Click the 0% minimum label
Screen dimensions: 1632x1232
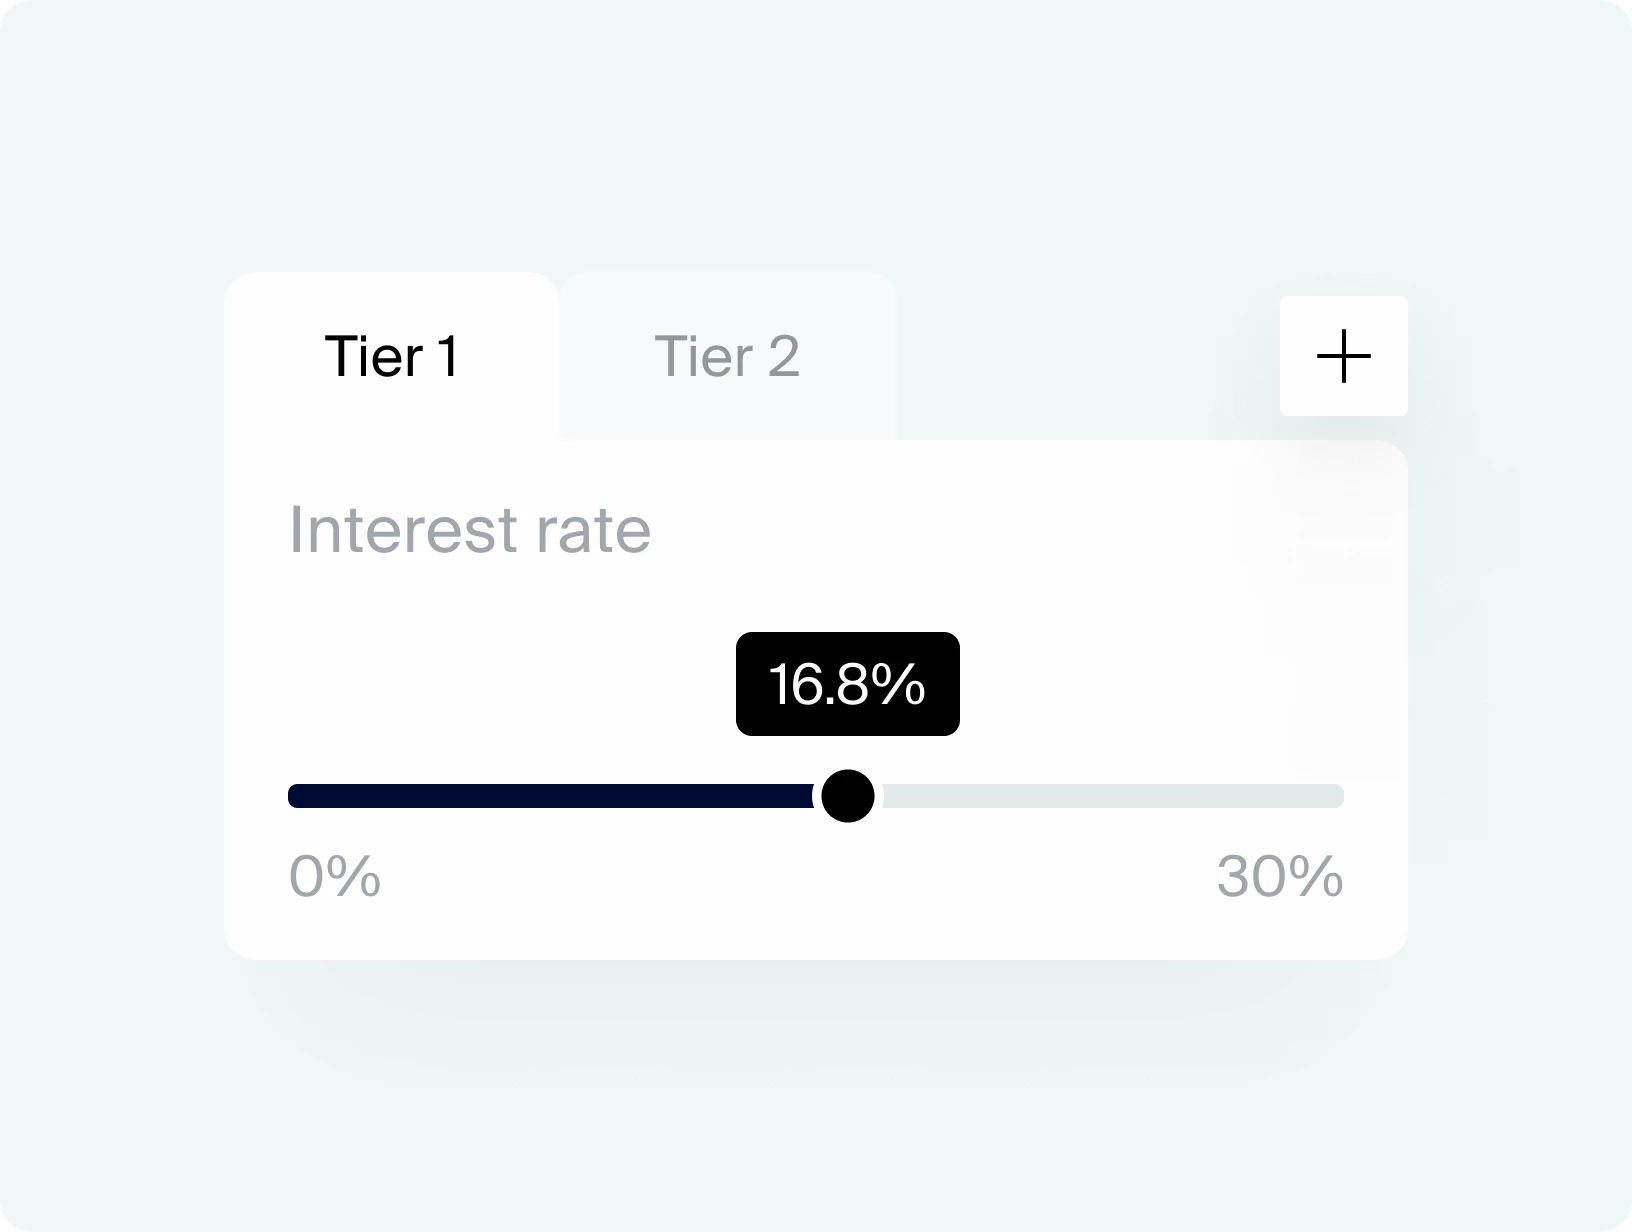pos(334,878)
